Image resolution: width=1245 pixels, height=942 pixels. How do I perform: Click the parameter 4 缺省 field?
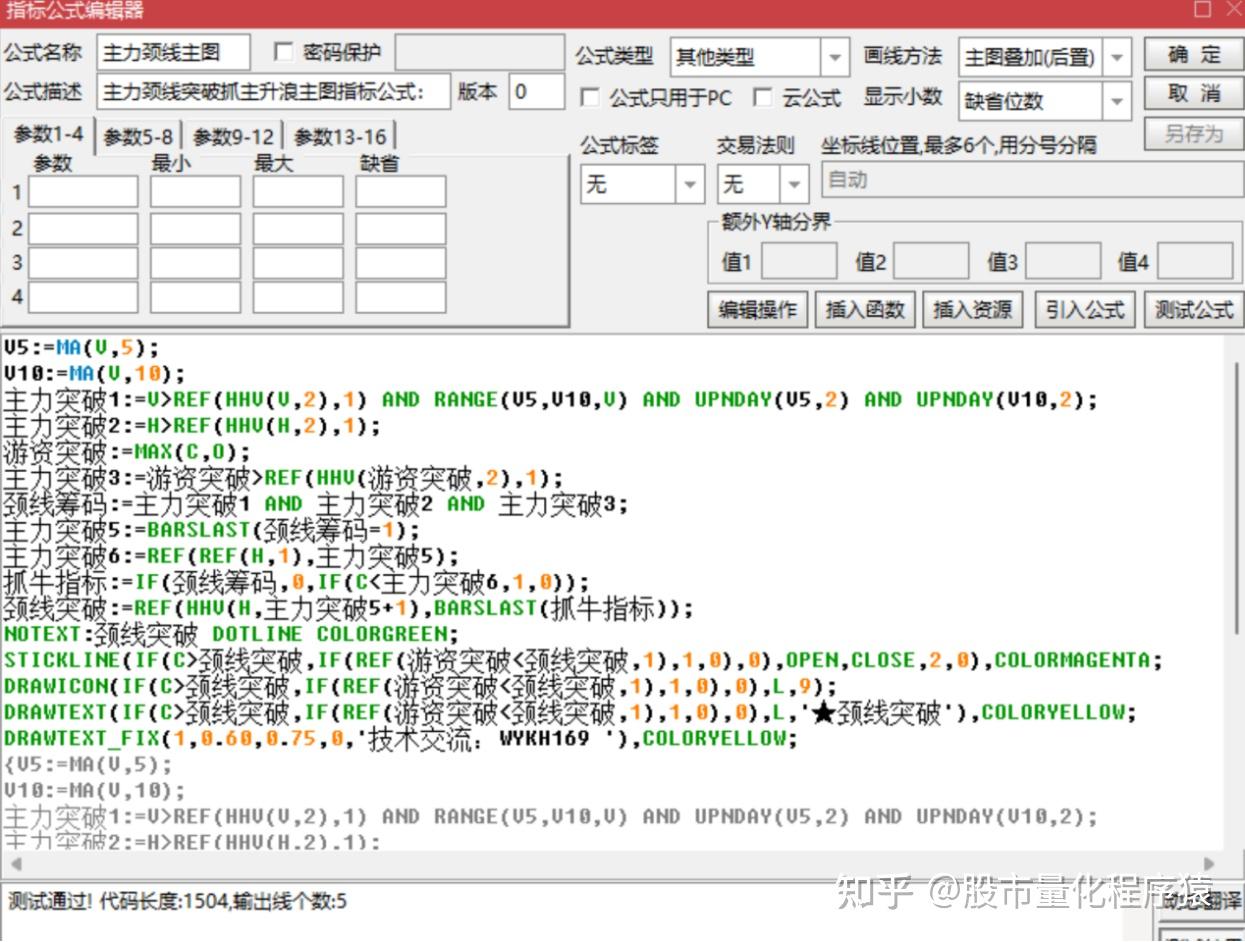pos(401,297)
